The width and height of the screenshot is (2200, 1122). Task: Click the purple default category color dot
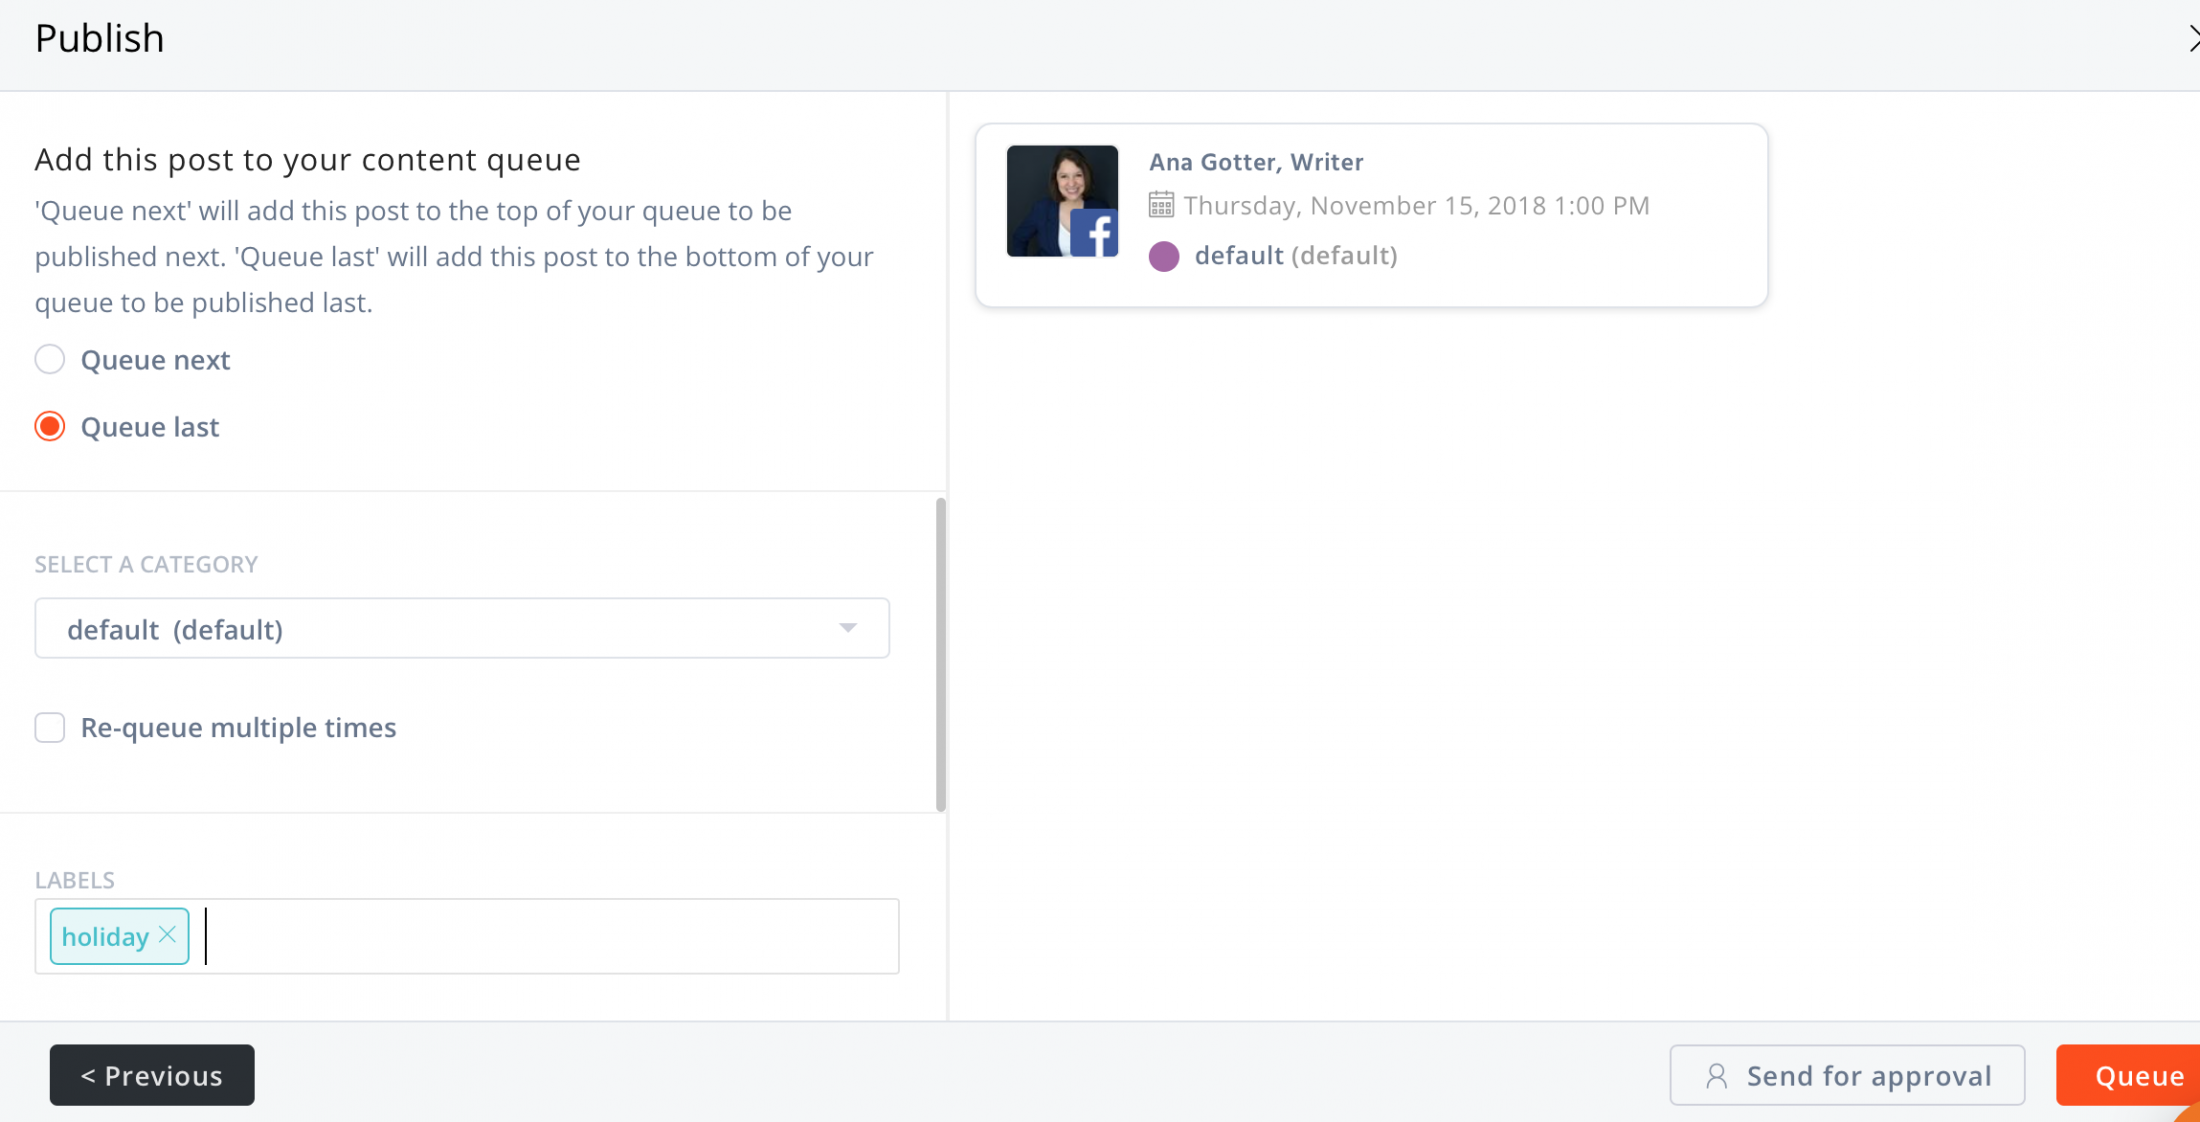[1164, 256]
